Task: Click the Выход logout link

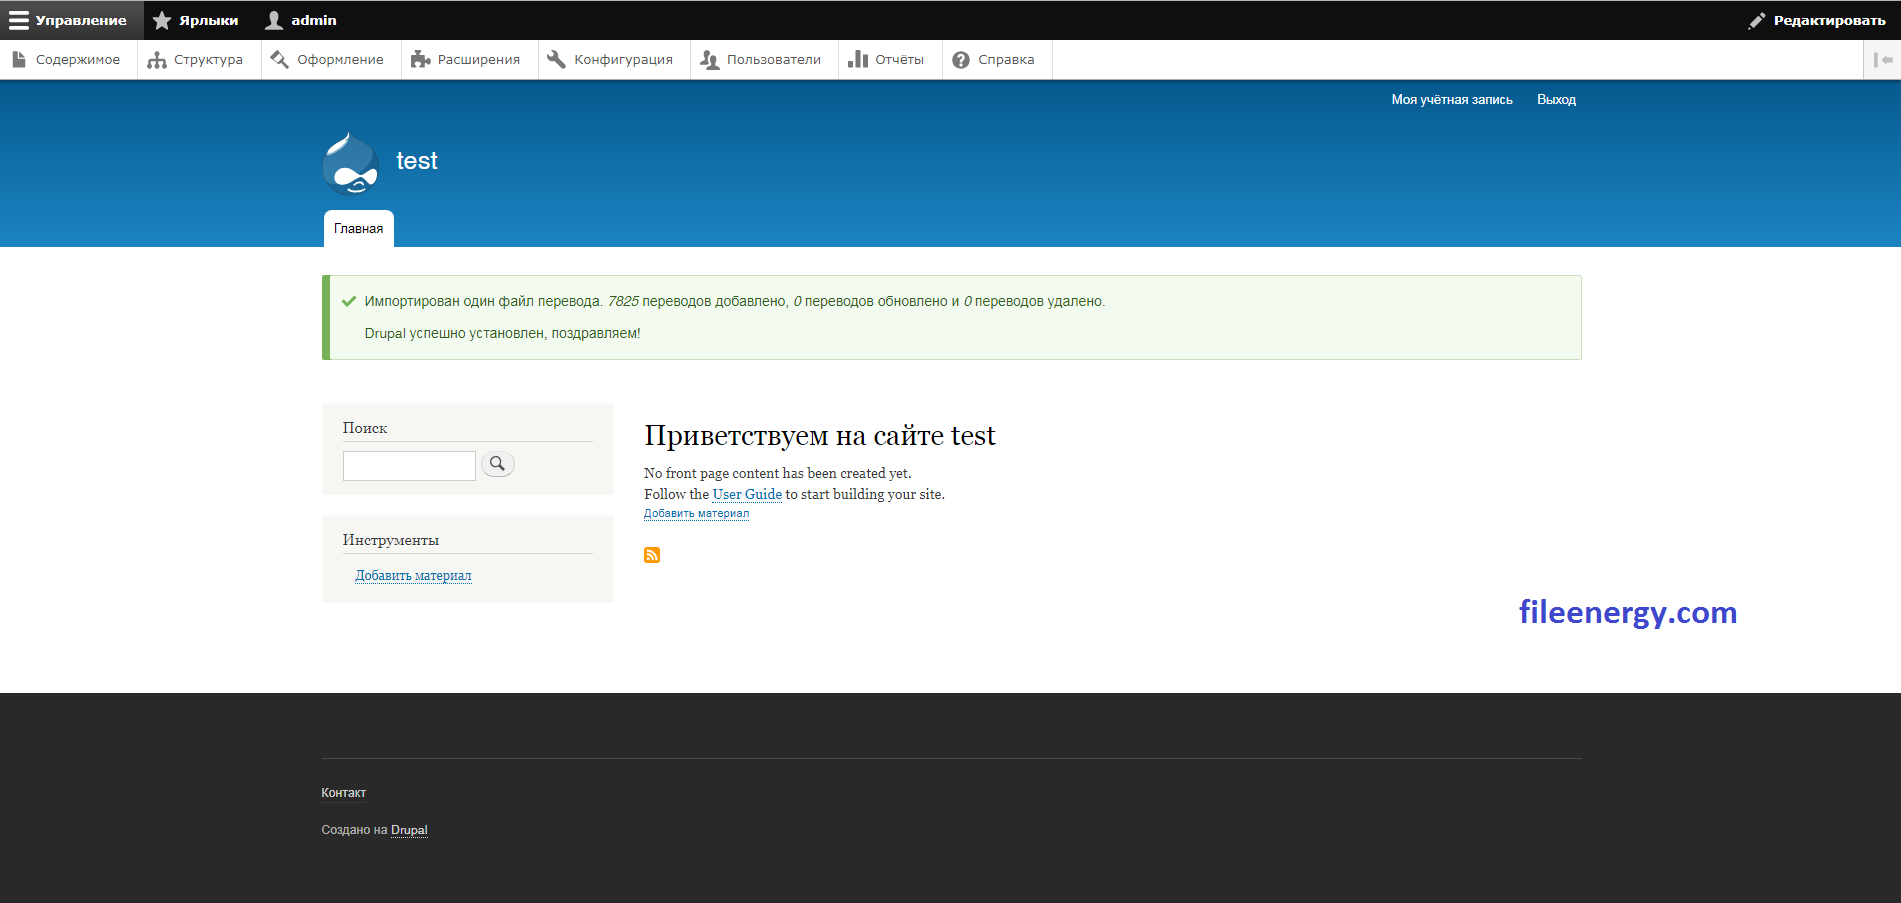Action: [x=1556, y=100]
